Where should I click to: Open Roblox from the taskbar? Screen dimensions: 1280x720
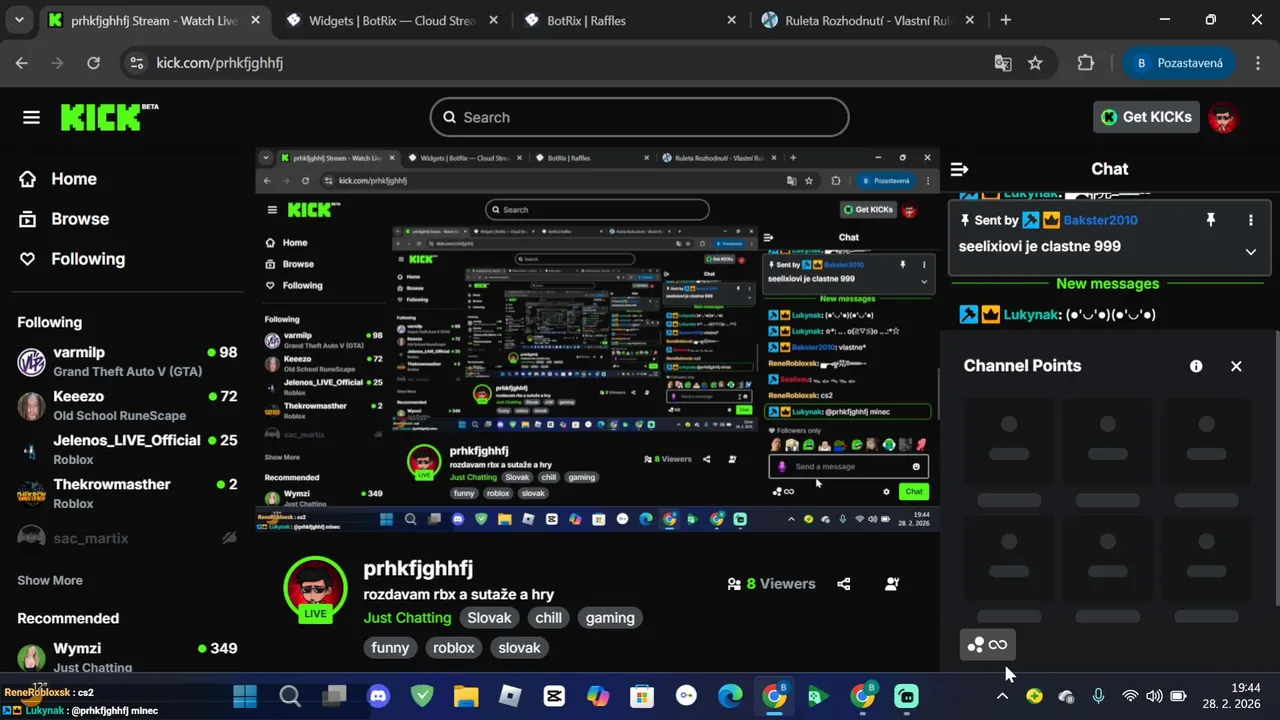tap(510, 696)
